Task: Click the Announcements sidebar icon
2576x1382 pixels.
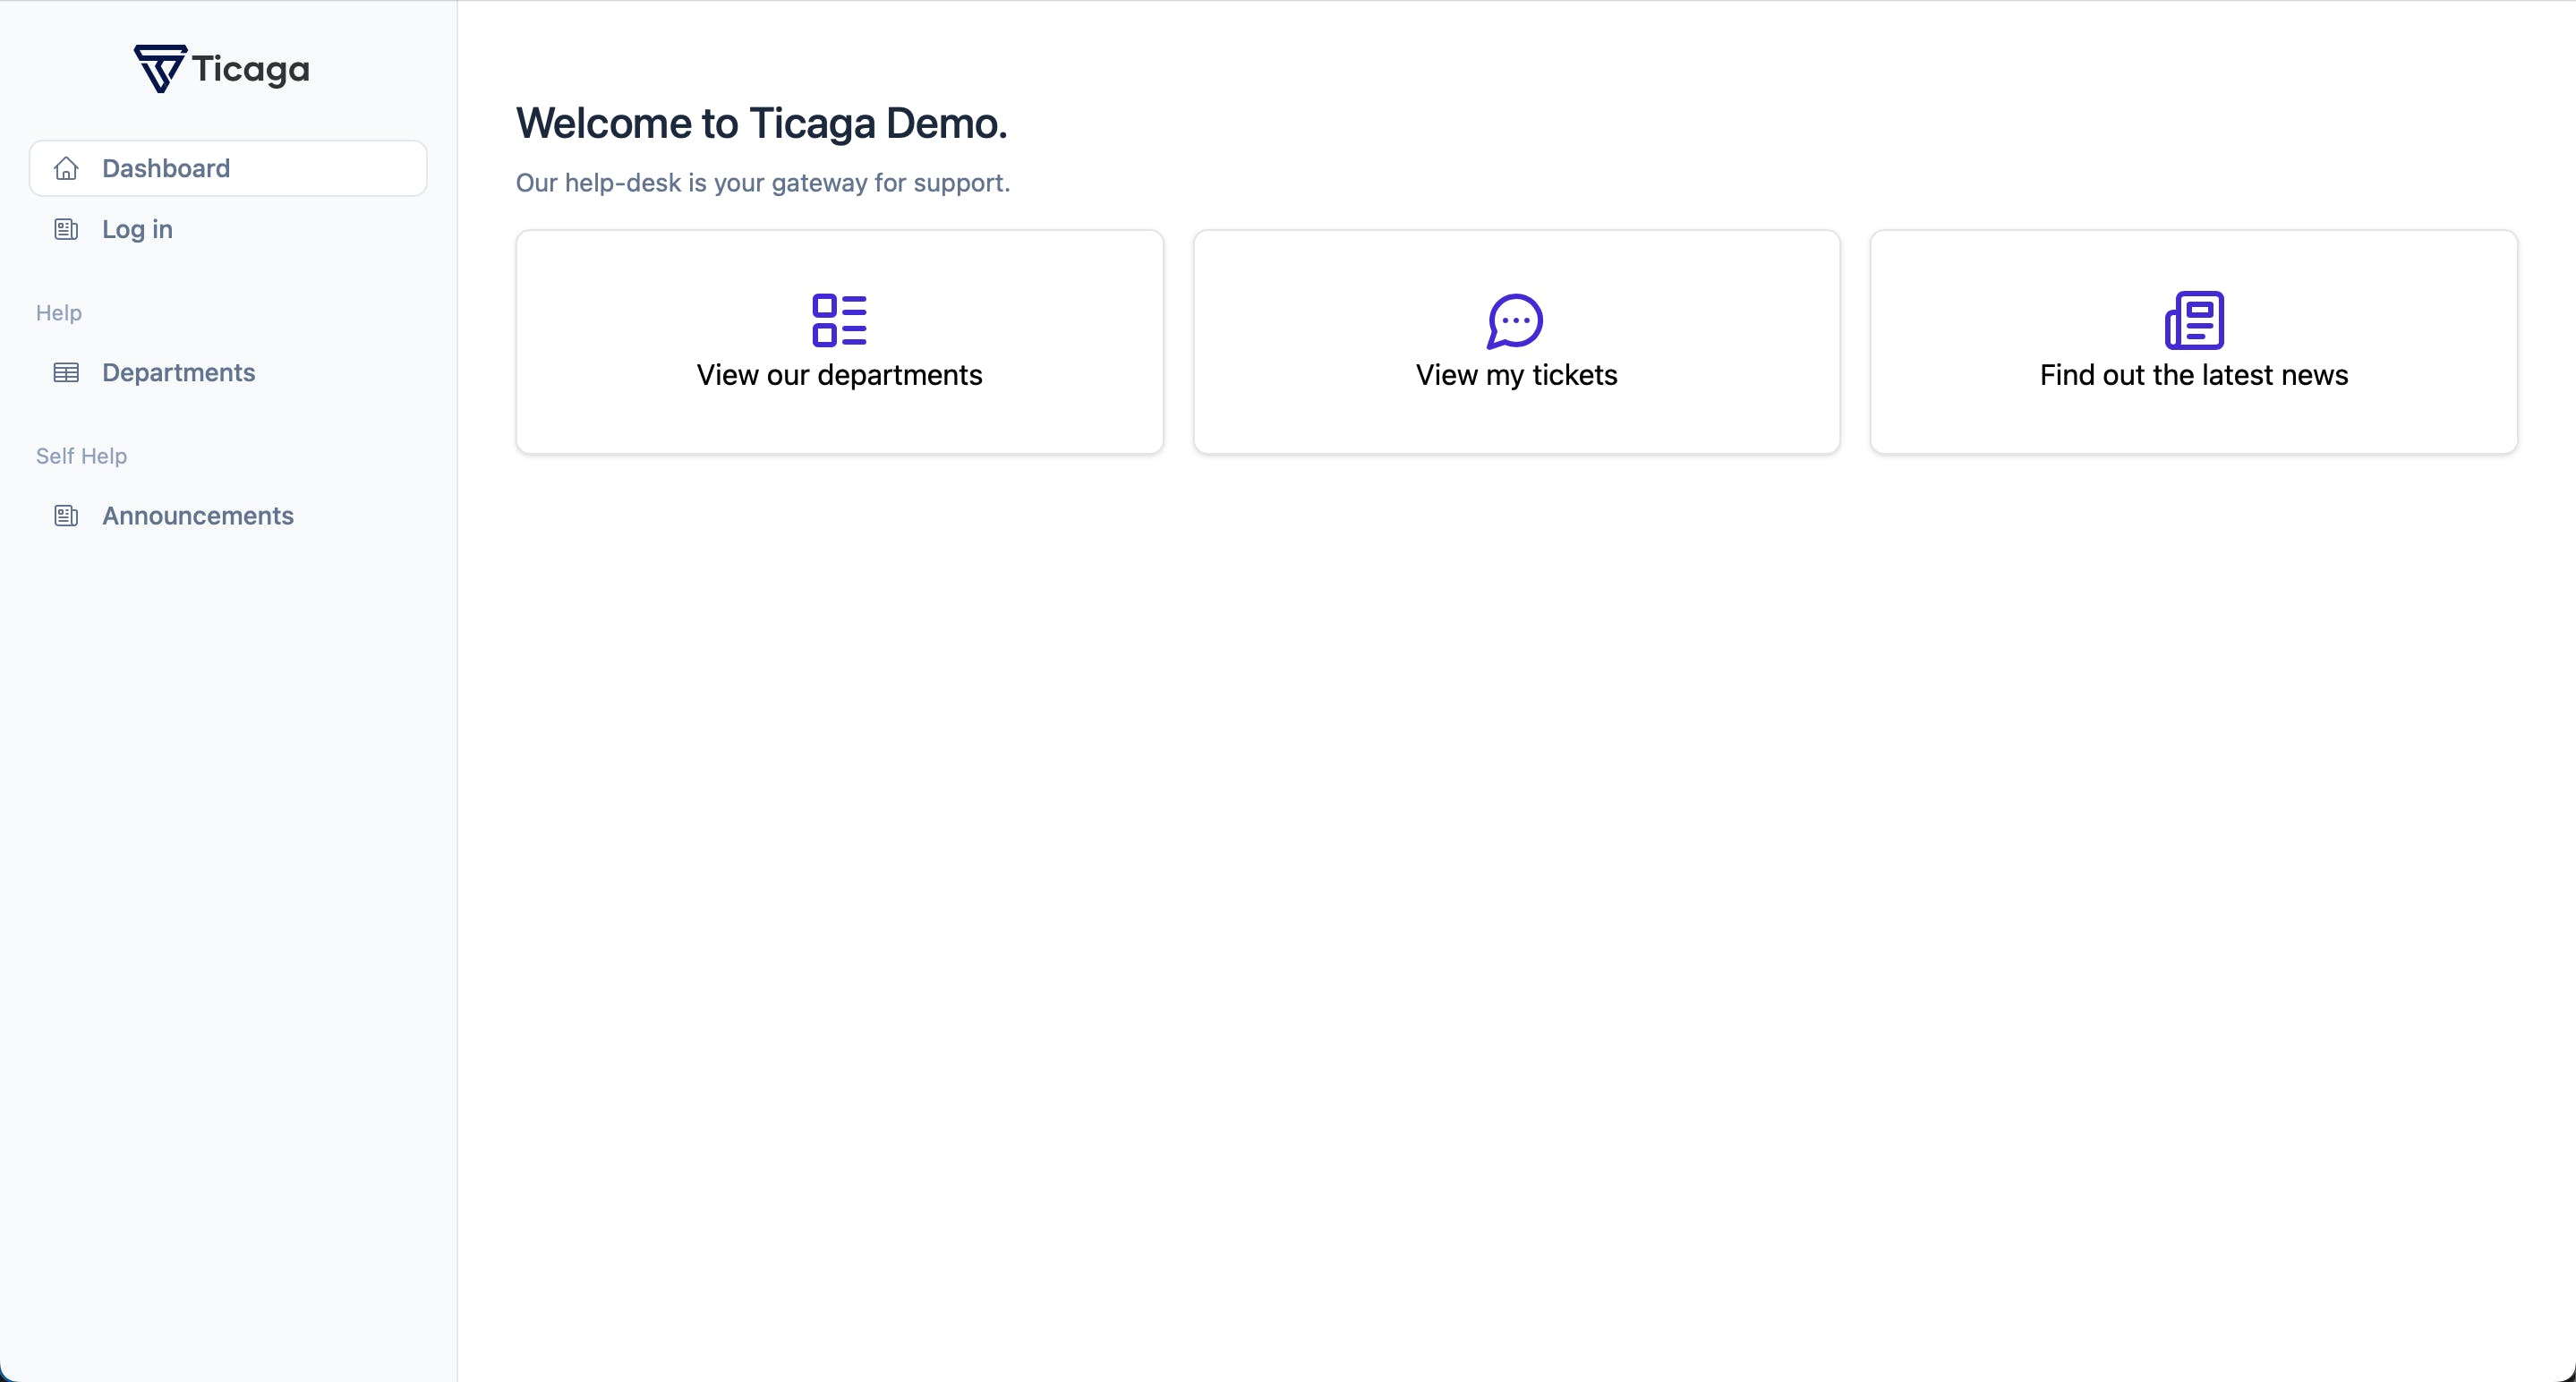Action: tap(66, 516)
